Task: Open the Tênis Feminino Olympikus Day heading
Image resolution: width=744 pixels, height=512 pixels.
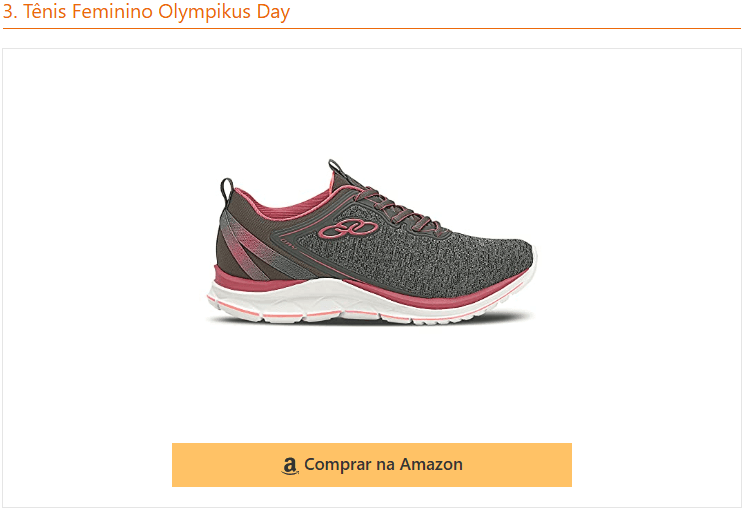Action: [146, 11]
